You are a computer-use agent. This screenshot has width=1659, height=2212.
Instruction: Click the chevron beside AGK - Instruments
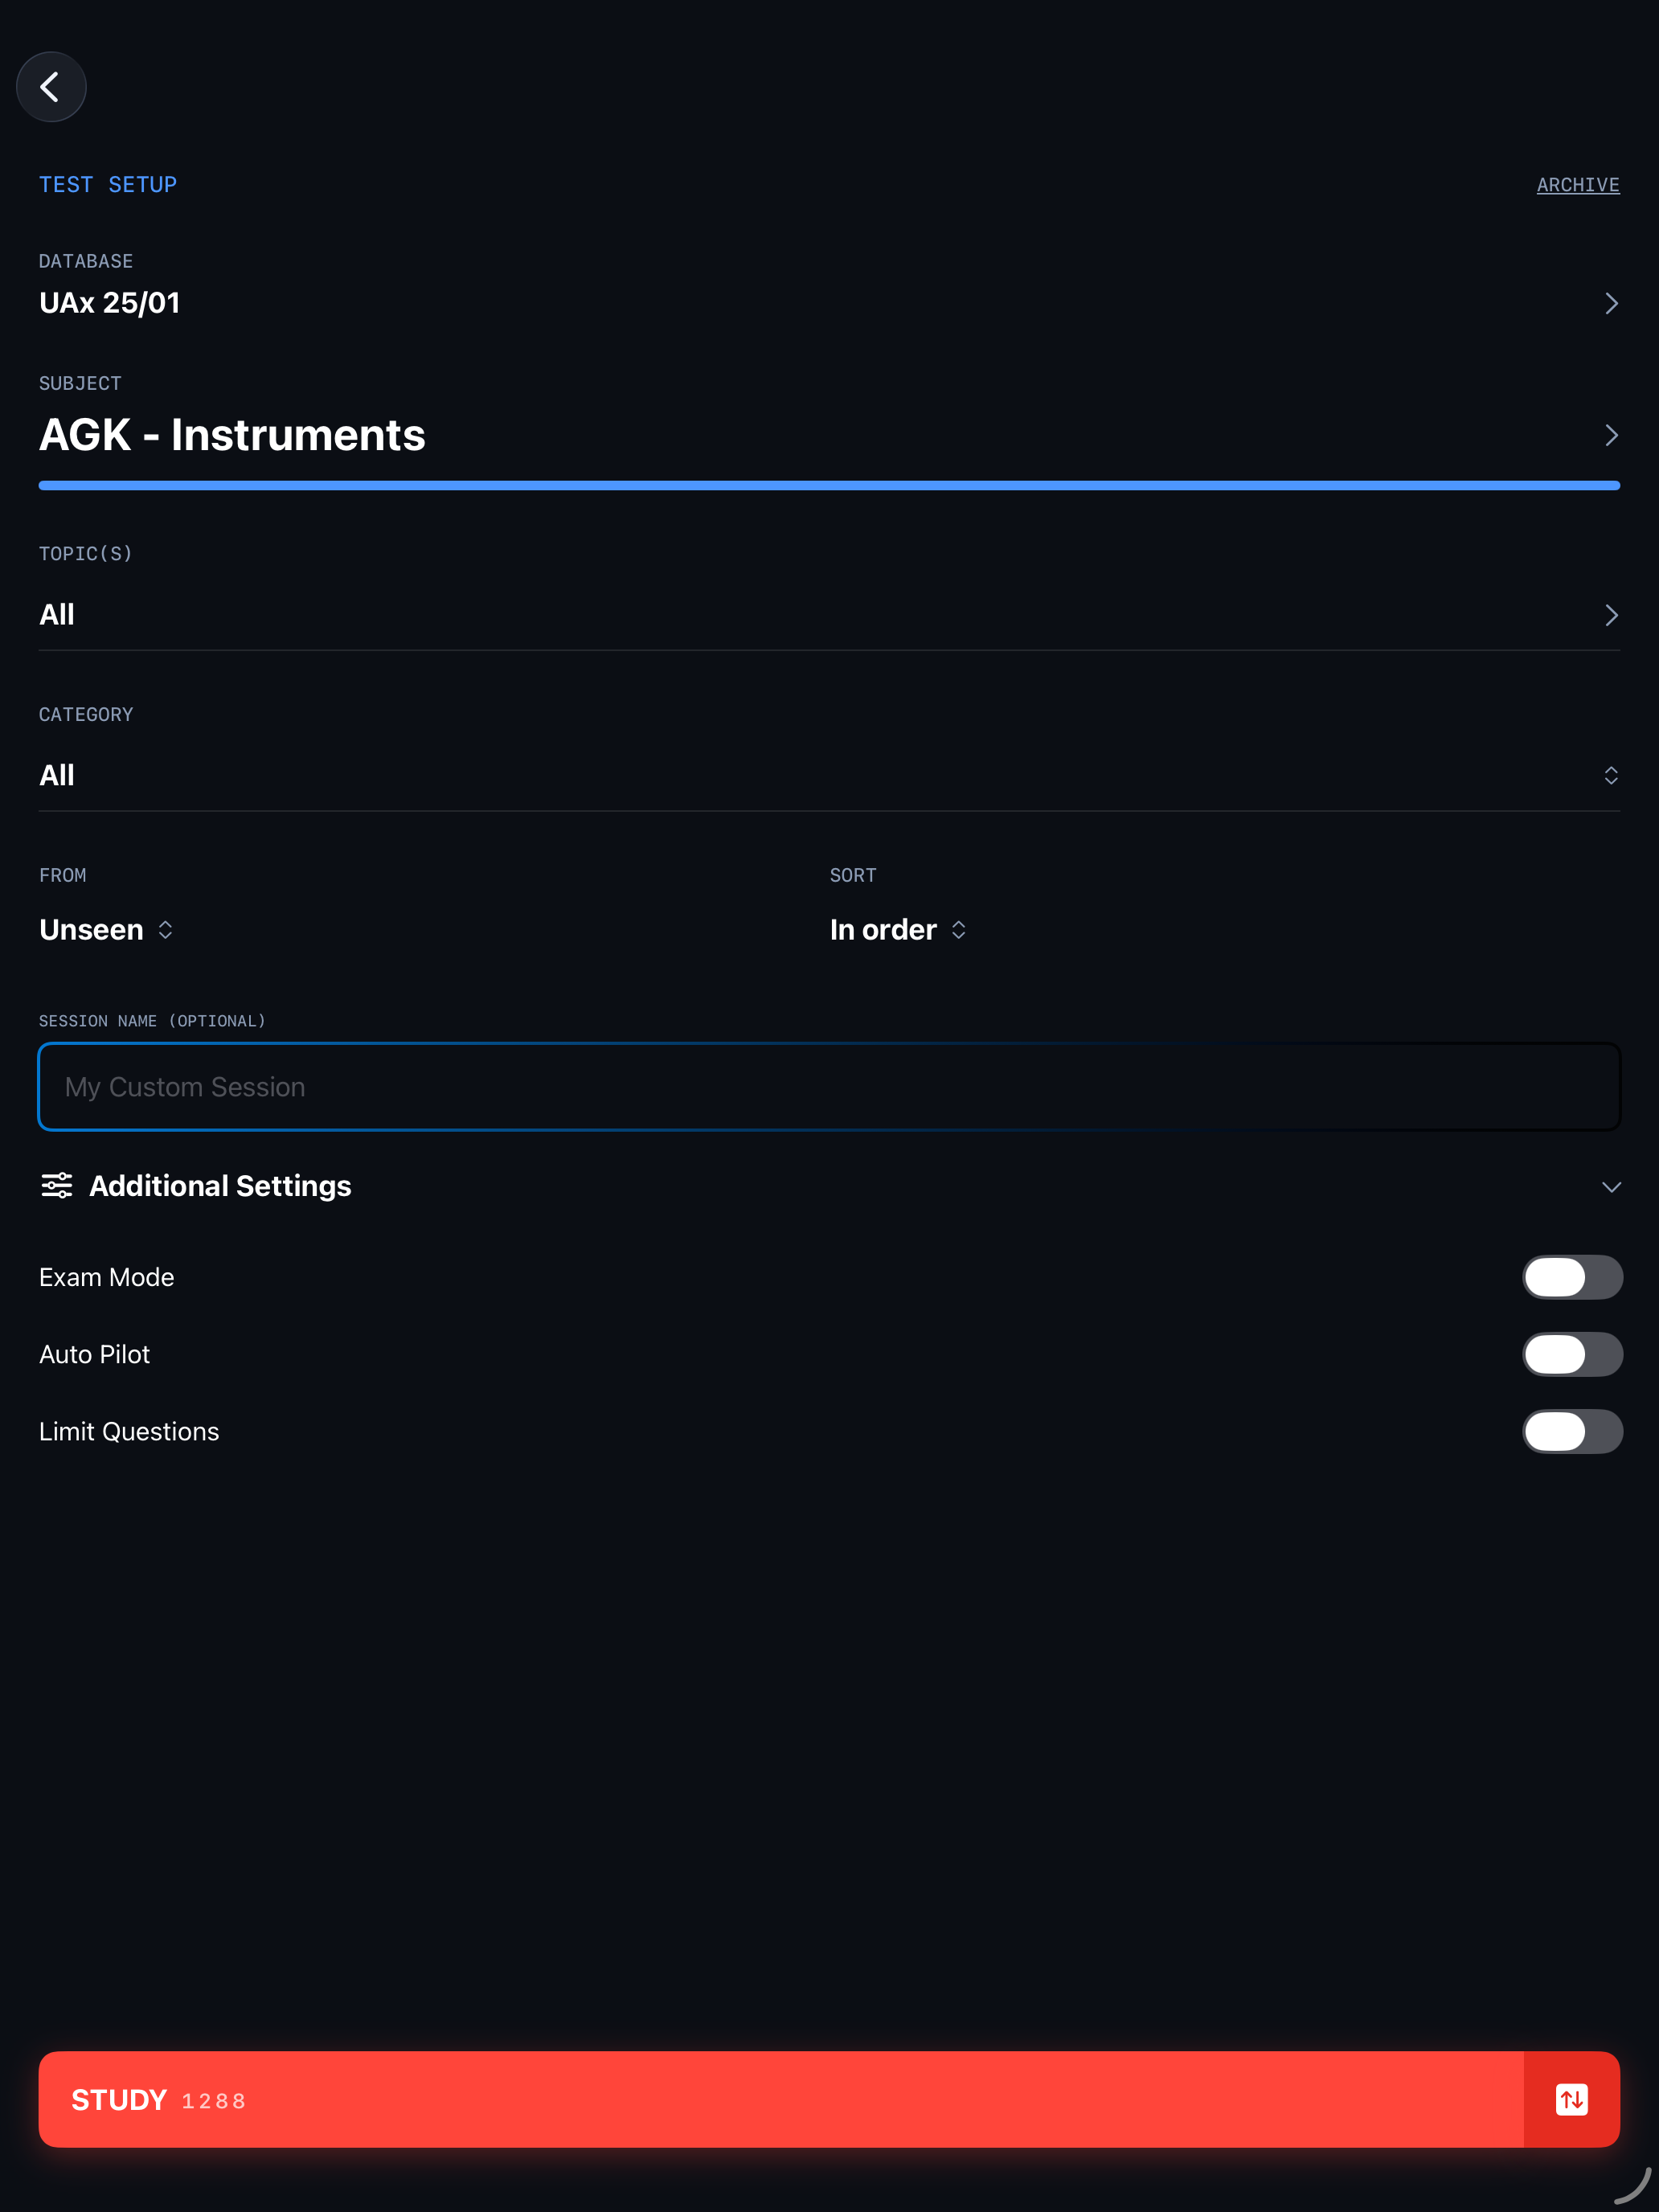(x=1610, y=435)
